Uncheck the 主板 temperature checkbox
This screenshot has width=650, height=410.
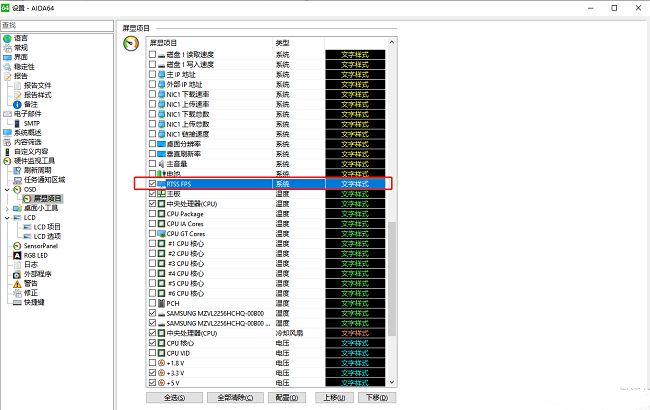click(153, 194)
